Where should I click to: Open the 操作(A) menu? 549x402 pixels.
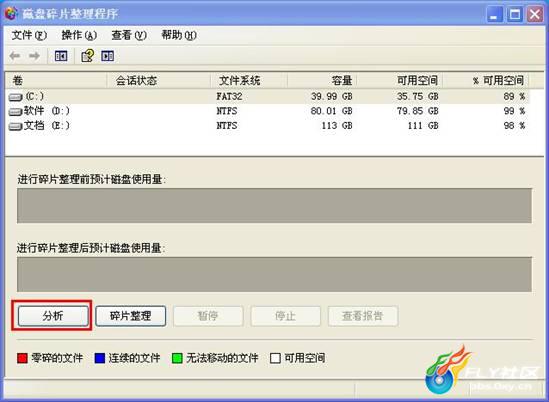[x=79, y=35]
